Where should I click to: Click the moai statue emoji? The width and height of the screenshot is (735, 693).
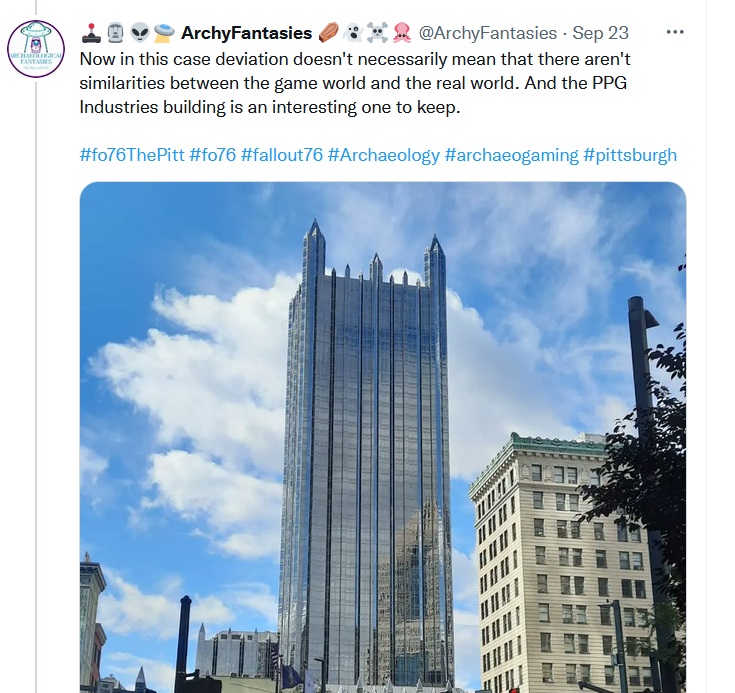(x=115, y=32)
